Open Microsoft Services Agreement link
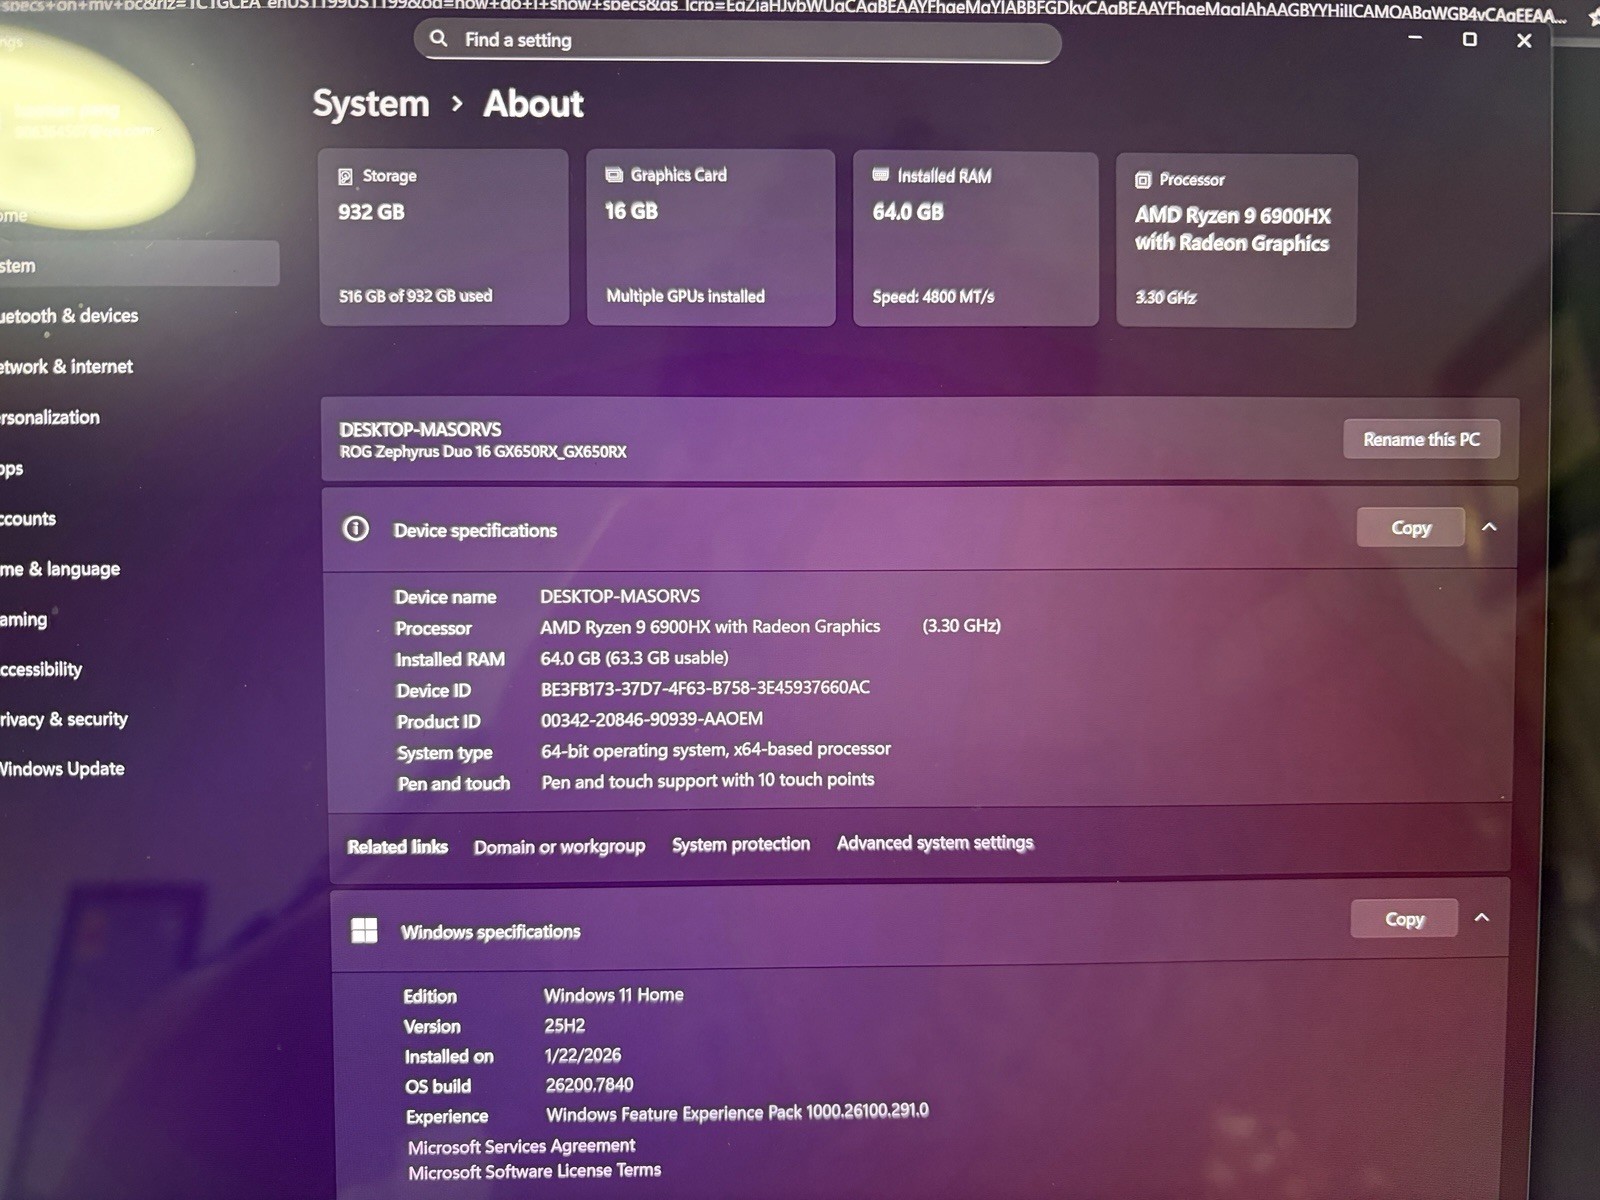The image size is (1600, 1200). 521,1146
